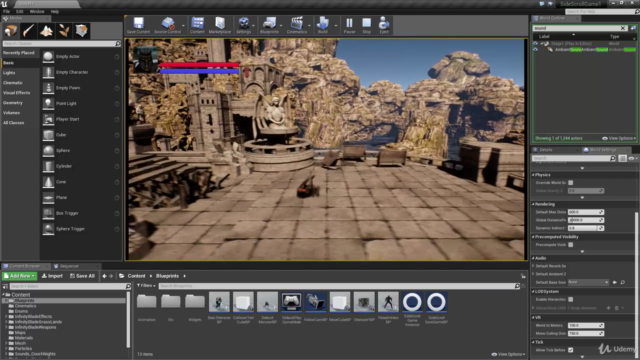Open the Marketplace from the toolbar
This screenshot has height=360, width=640.
pos(220,25)
